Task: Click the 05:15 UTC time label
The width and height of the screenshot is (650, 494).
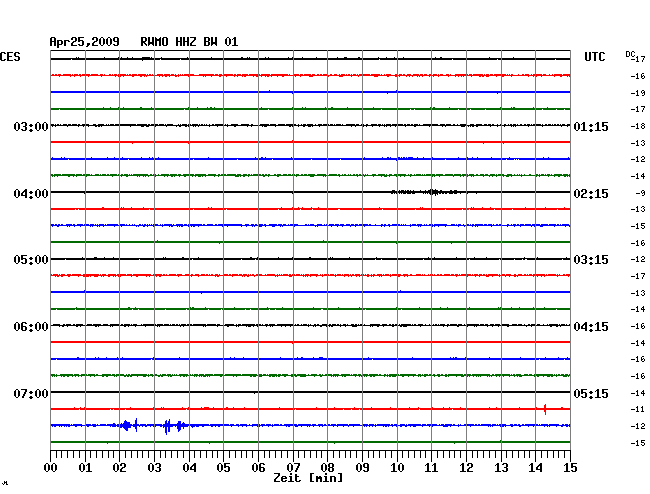Action: point(591,393)
